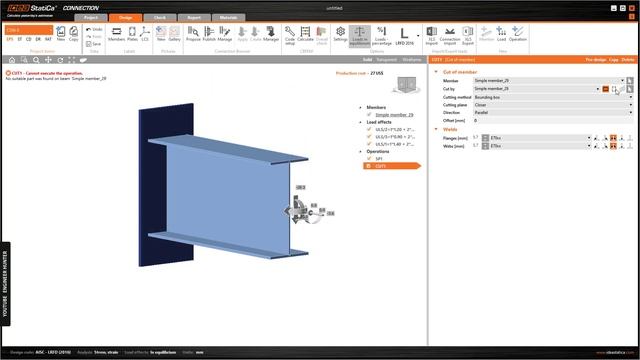Image resolution: width=640 pixels, height=360 pixels.
Task: Click the zoom all fit icon
Action: (72, 60)
